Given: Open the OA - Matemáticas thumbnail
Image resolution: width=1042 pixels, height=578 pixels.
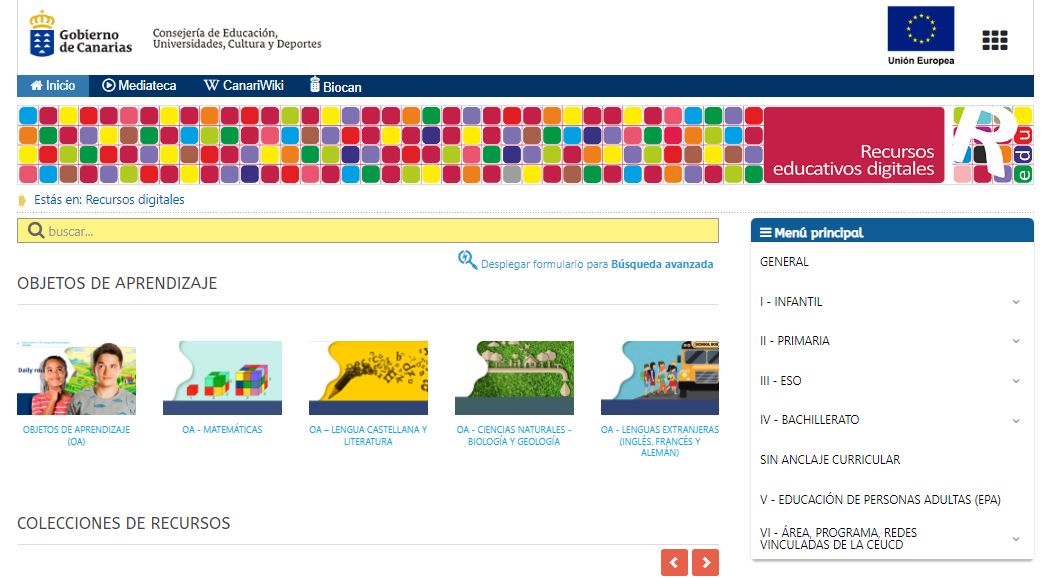Looking at the screenshot, I should pos(222,378).
